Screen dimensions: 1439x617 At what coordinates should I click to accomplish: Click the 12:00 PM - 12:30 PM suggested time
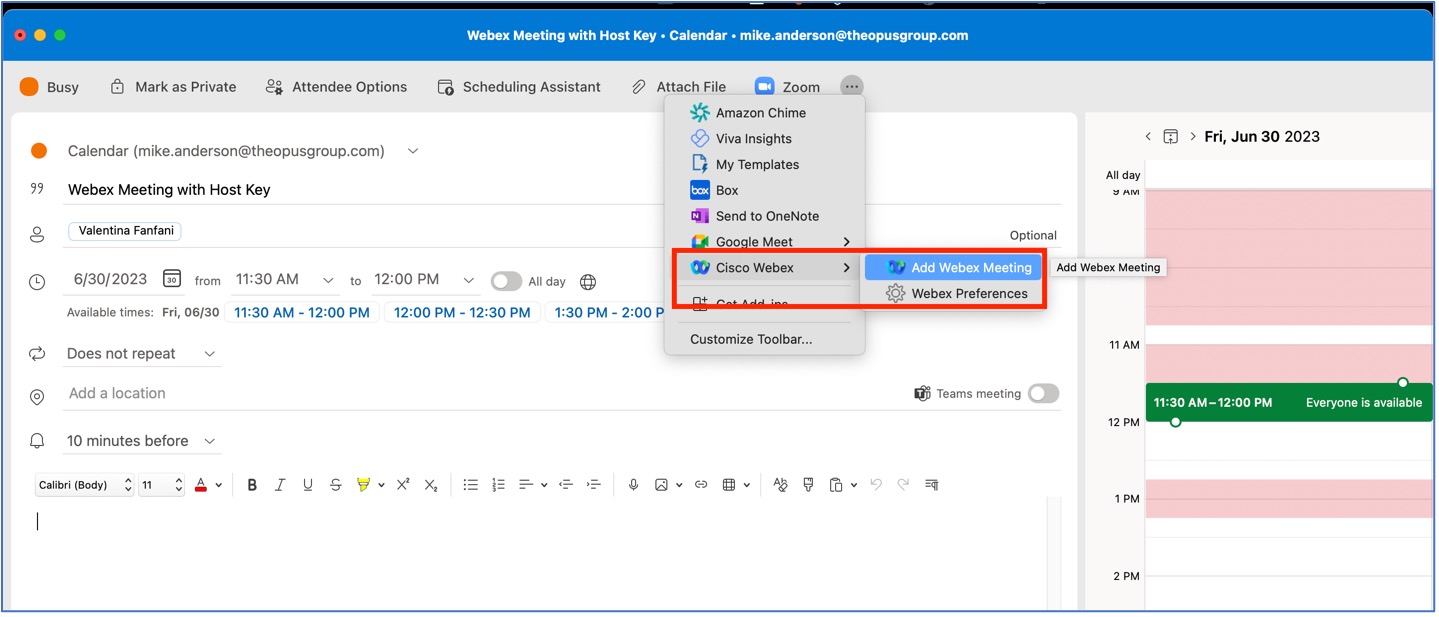(461, 311)
